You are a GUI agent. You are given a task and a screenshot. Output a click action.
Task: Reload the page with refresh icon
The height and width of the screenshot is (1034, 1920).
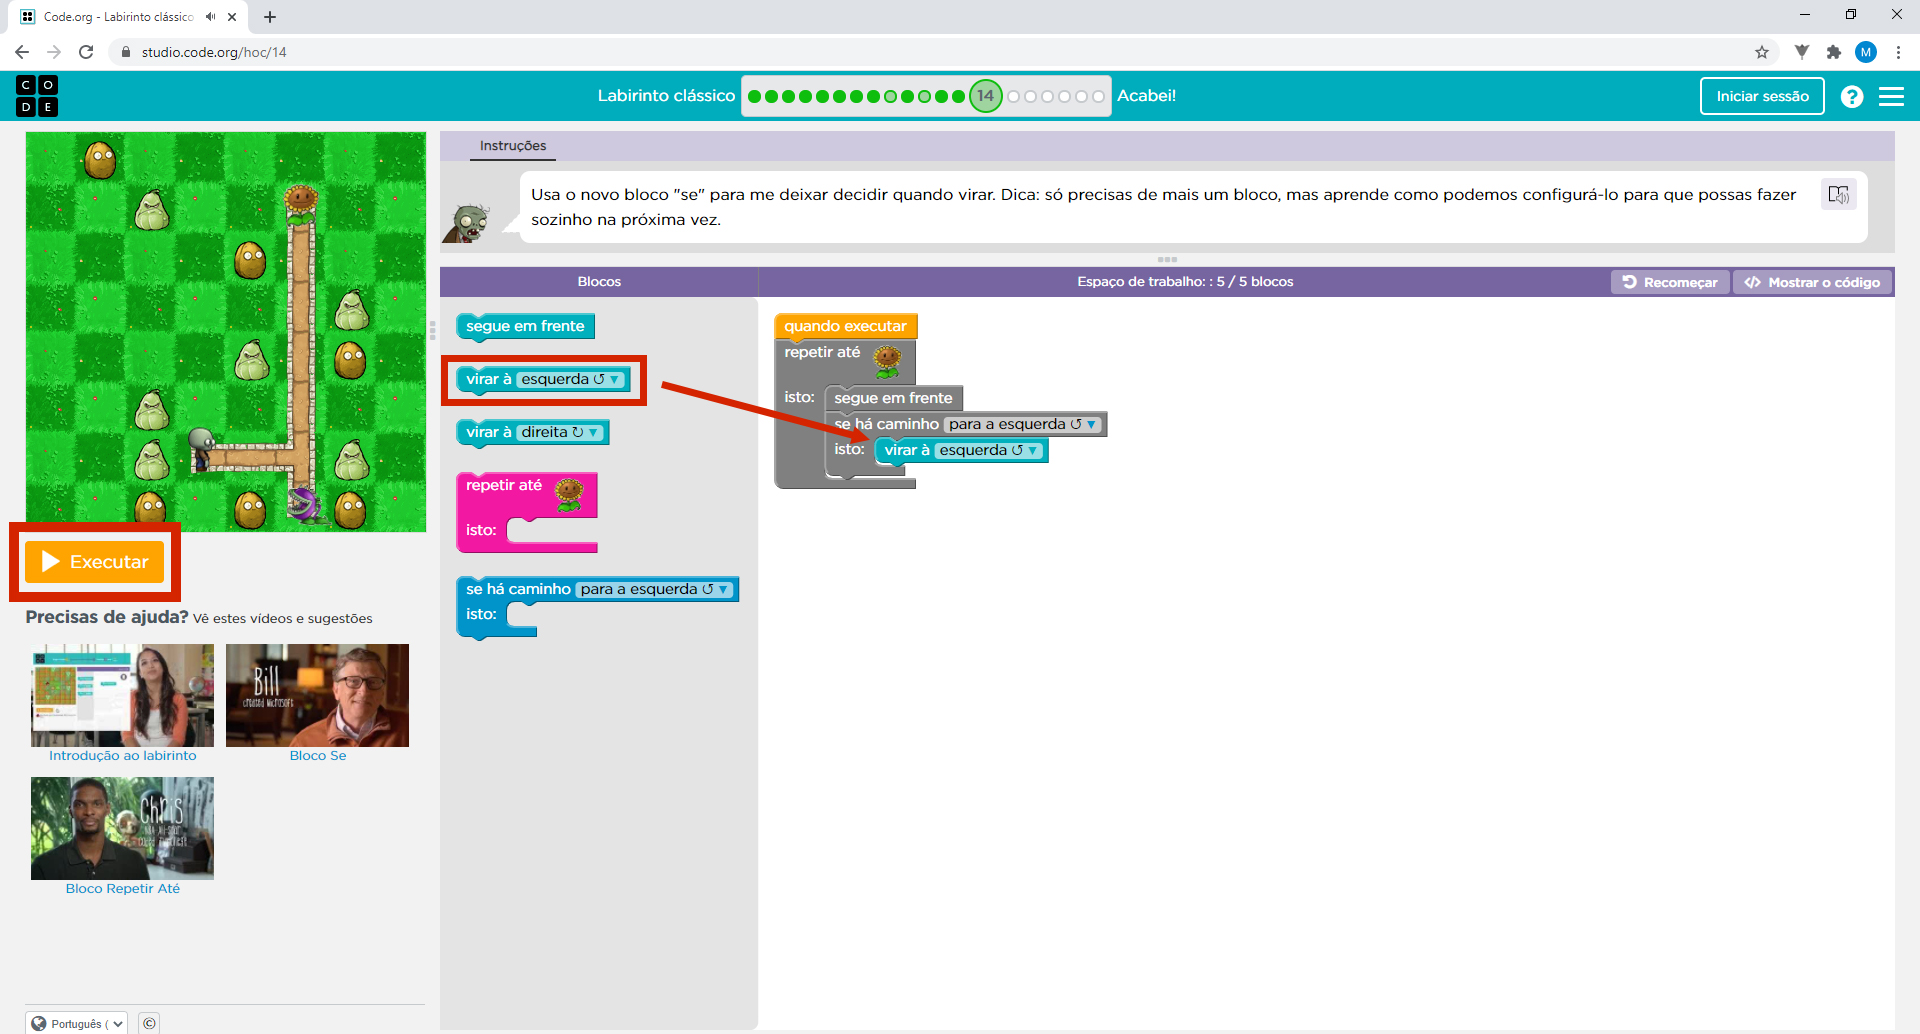(86, 52)
